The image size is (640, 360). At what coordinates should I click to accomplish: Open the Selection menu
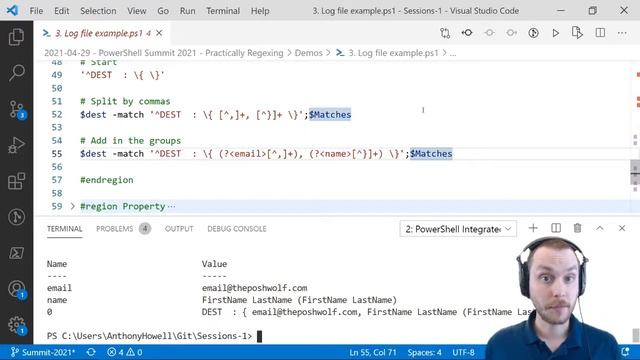[x=98, y=11]
